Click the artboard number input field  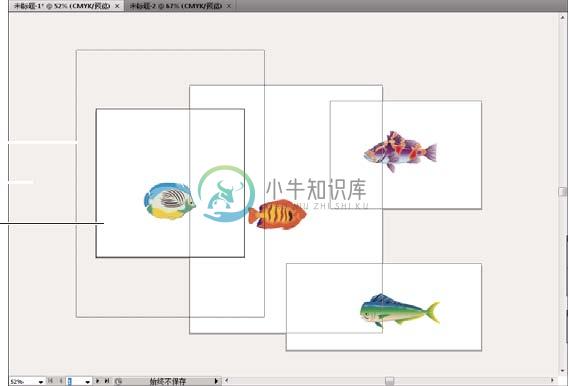pyautogui.click(x=75, y=382)
